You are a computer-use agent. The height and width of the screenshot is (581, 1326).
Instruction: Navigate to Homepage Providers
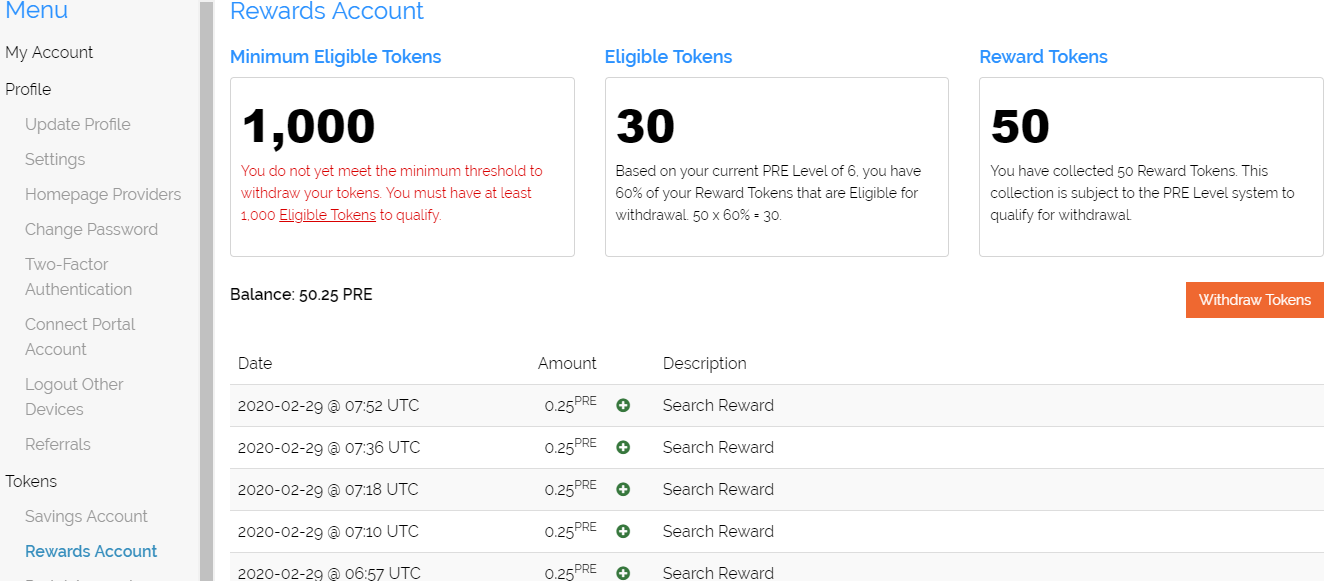pos(103,195)
